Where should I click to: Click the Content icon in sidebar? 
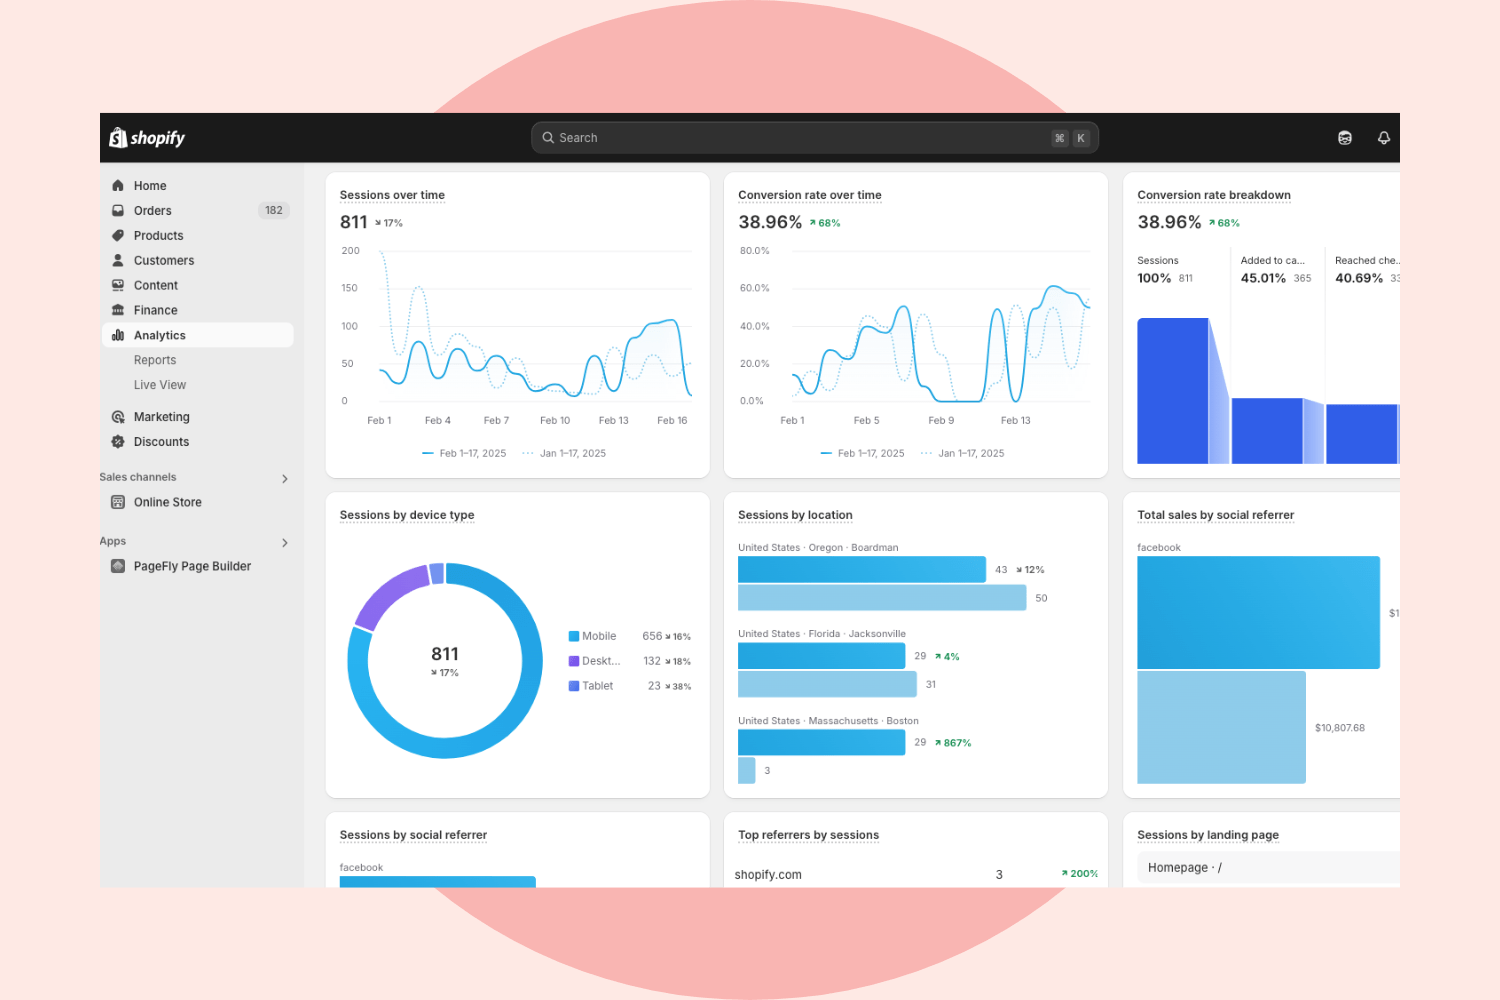(118, 285)
